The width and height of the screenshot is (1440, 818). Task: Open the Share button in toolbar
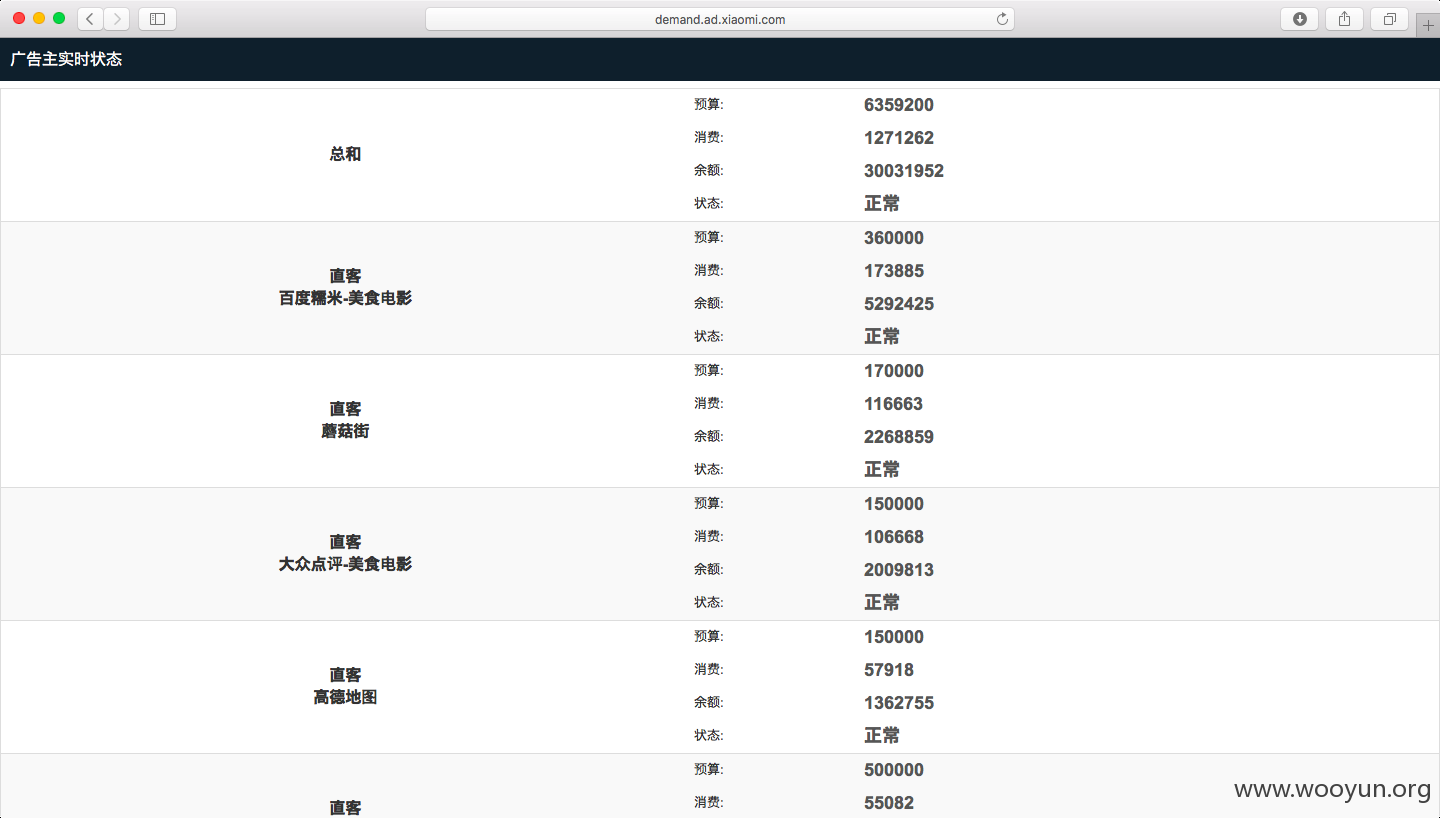click(x=1344, y=19)
